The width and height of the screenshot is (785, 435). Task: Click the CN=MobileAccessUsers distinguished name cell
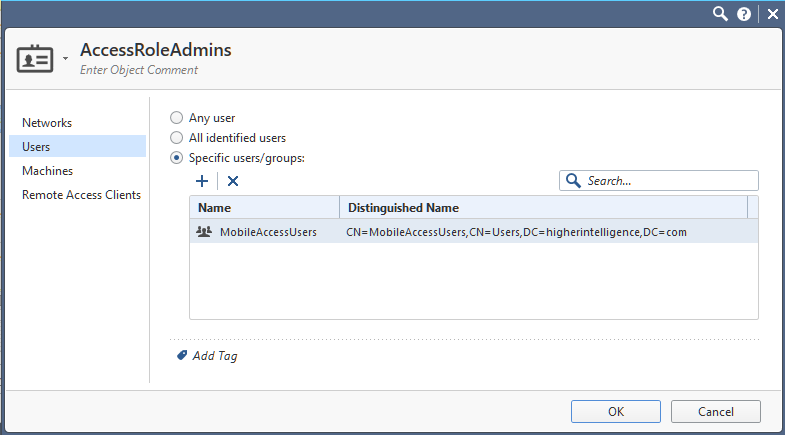pos(516,232)
